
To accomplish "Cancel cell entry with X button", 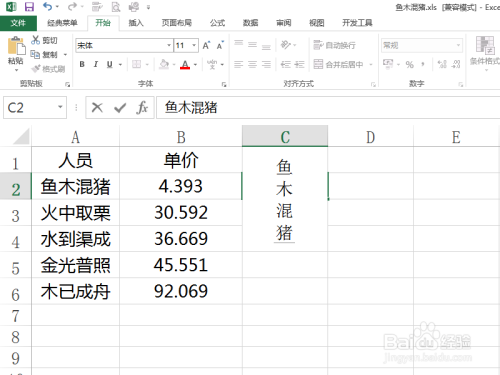I will 97,107.
